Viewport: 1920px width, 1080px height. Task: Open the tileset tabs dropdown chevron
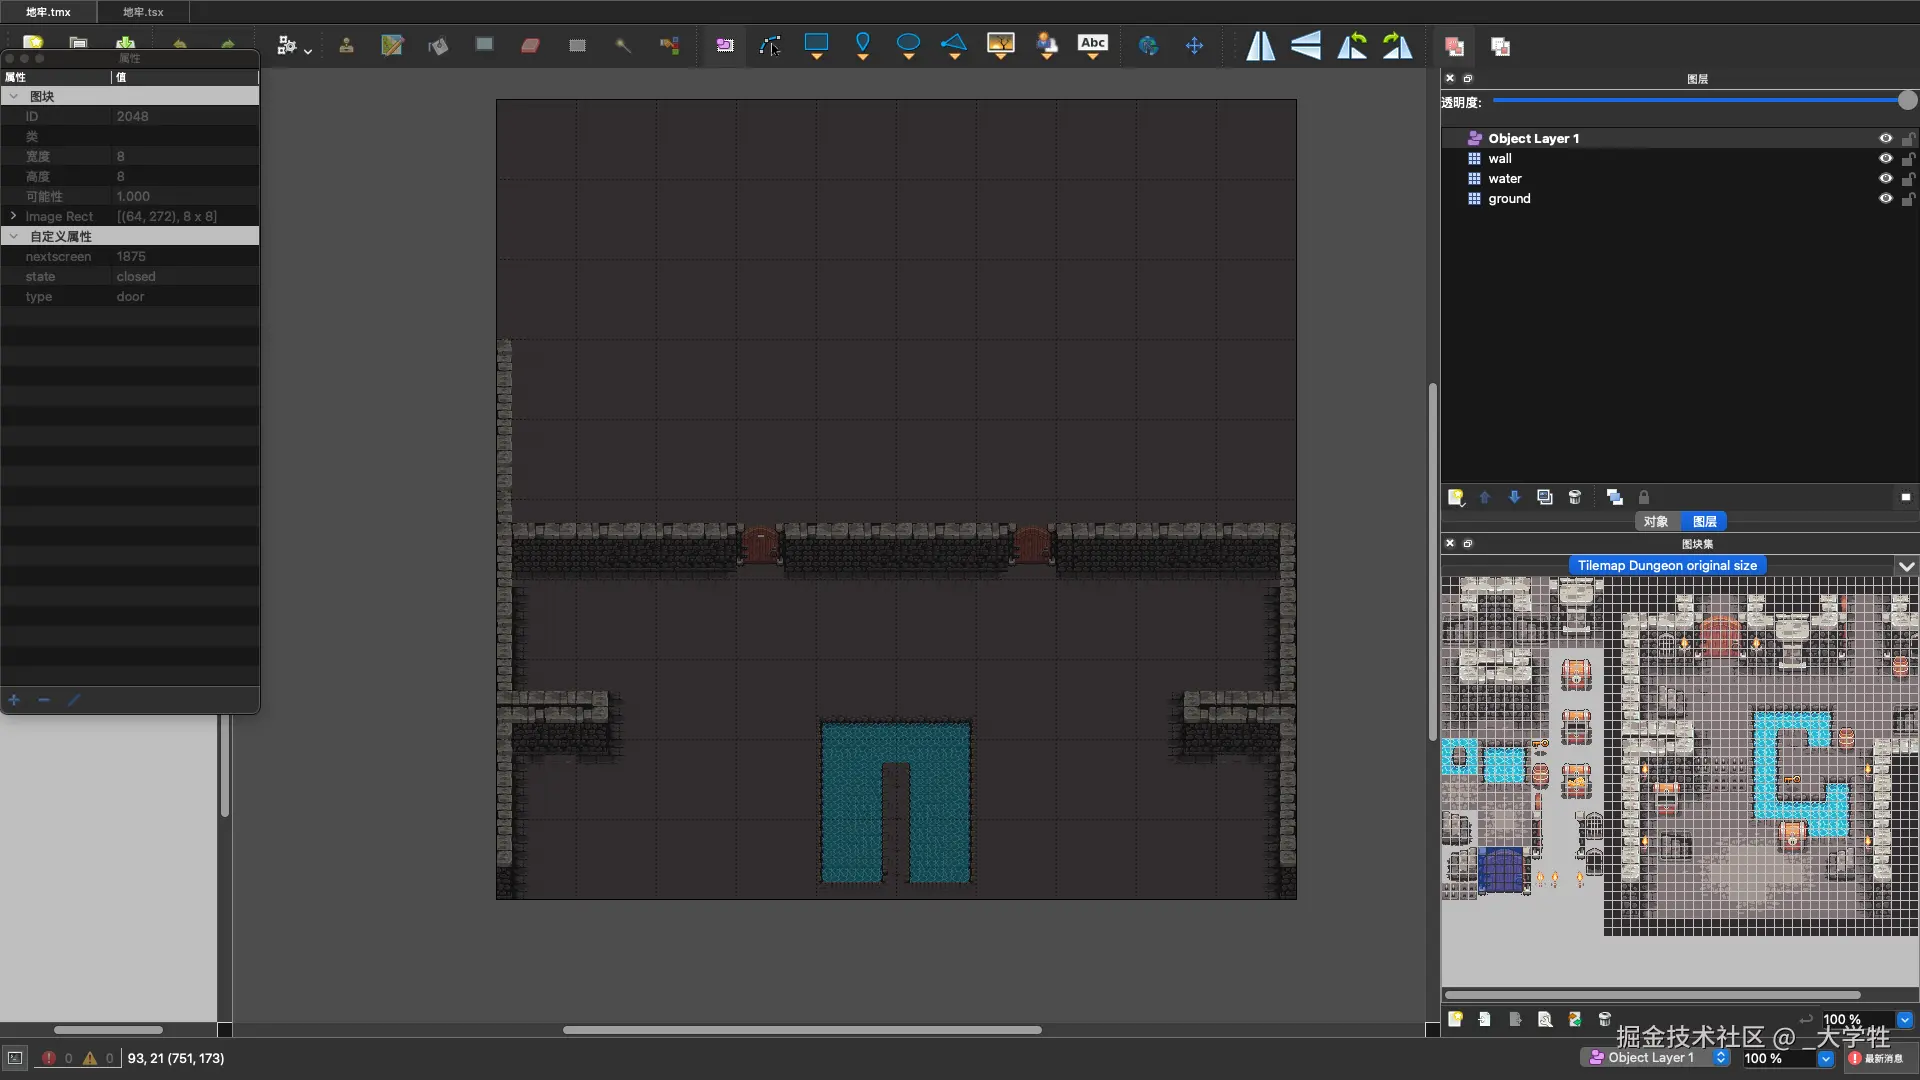1906,566
